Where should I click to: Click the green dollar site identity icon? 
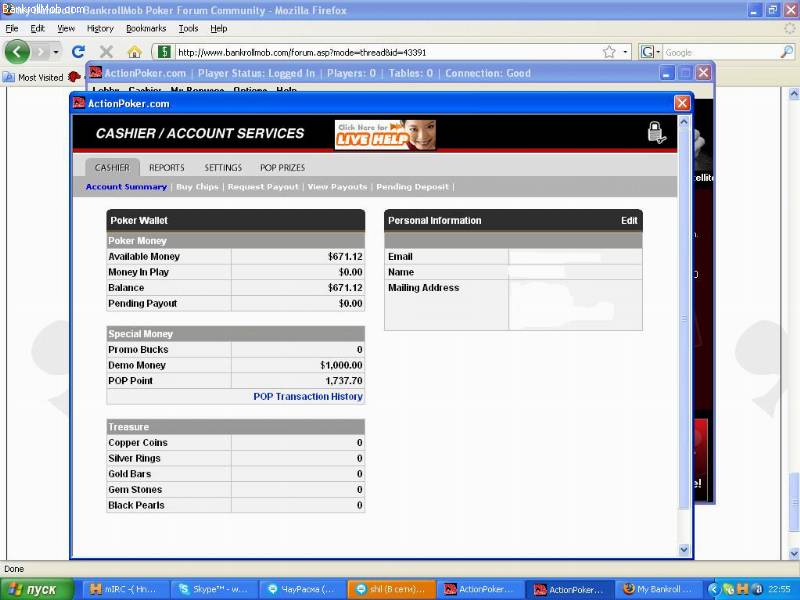164,52
